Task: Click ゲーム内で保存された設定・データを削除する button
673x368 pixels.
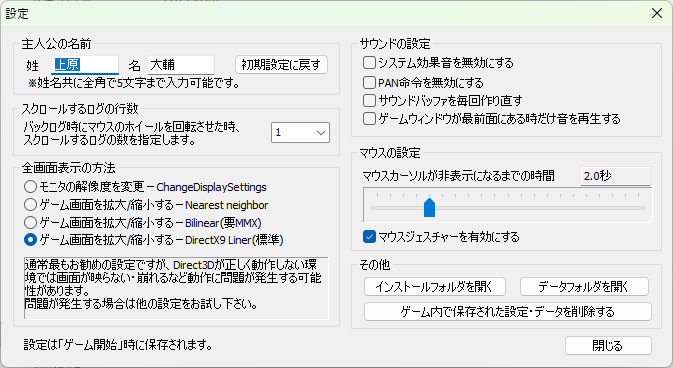Action: pos(508,311)
